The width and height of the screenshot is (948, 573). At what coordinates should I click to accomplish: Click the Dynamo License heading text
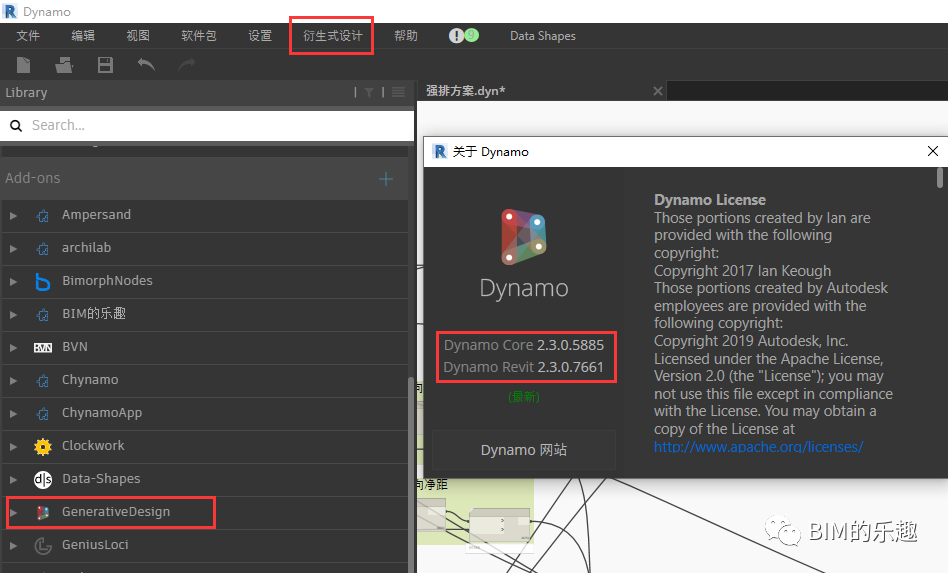pos(710,200)
